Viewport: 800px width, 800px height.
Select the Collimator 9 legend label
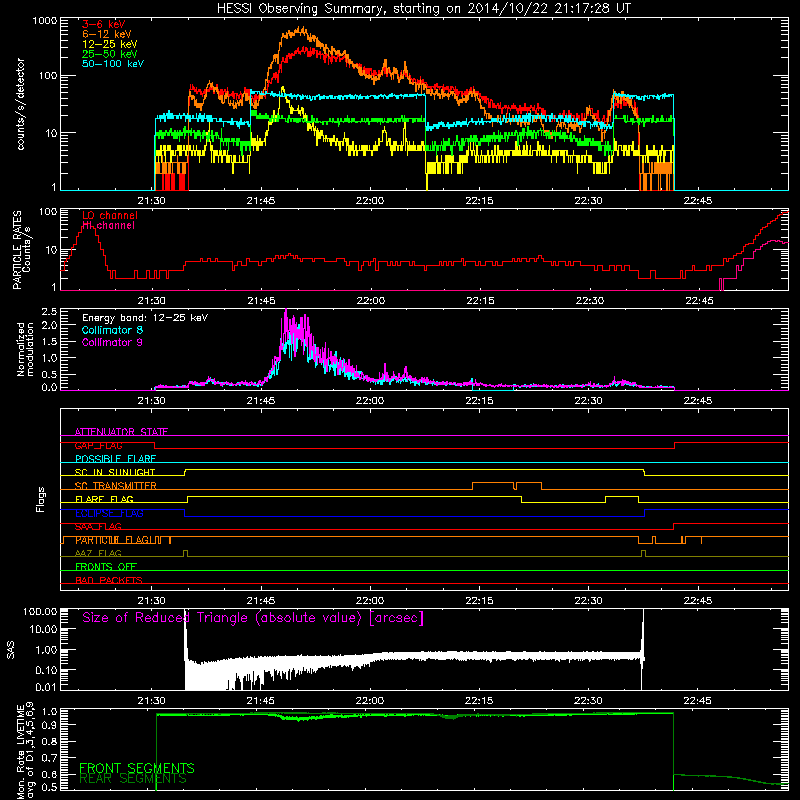click(x=112, y=342)
